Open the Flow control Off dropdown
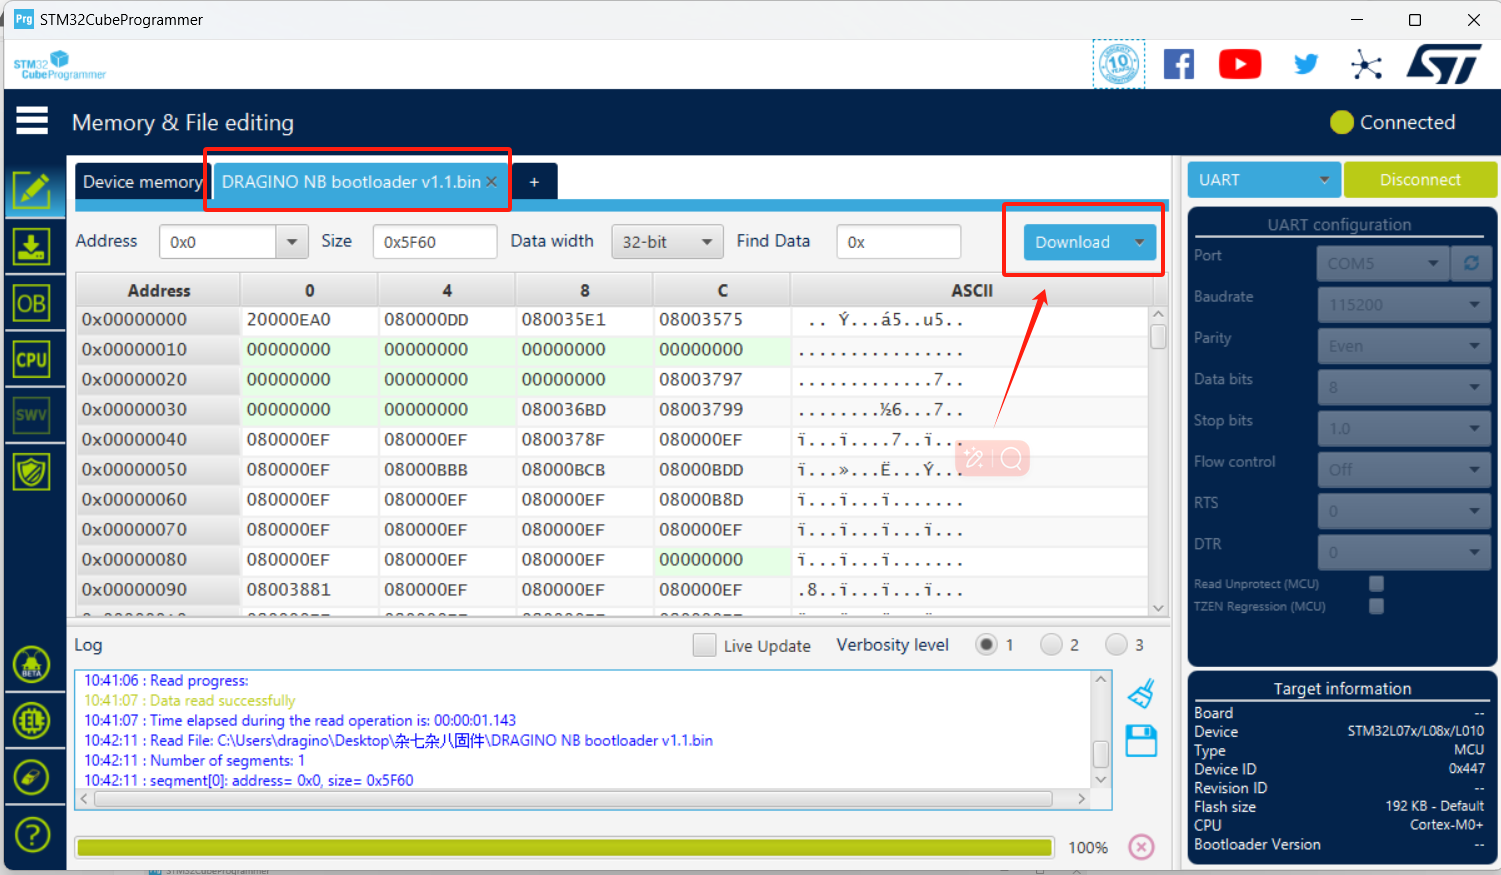This screenshot has width=1501, height=875. point(1404,470)
